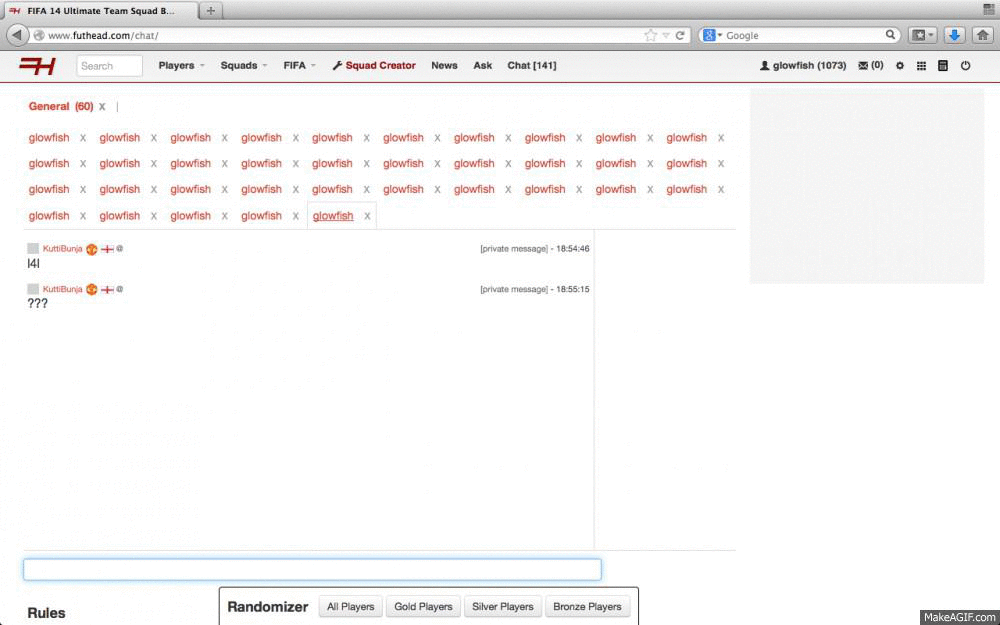Click the KuttiBunja username in the first message

pos(62,249)
